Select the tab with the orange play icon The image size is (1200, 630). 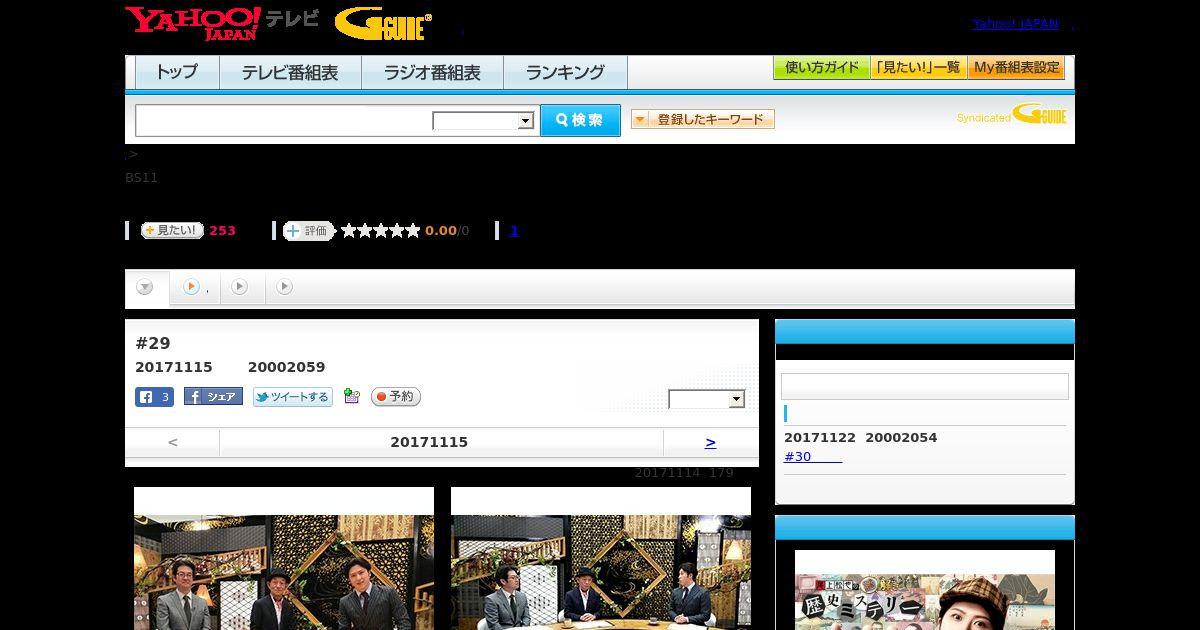(195, 288)
